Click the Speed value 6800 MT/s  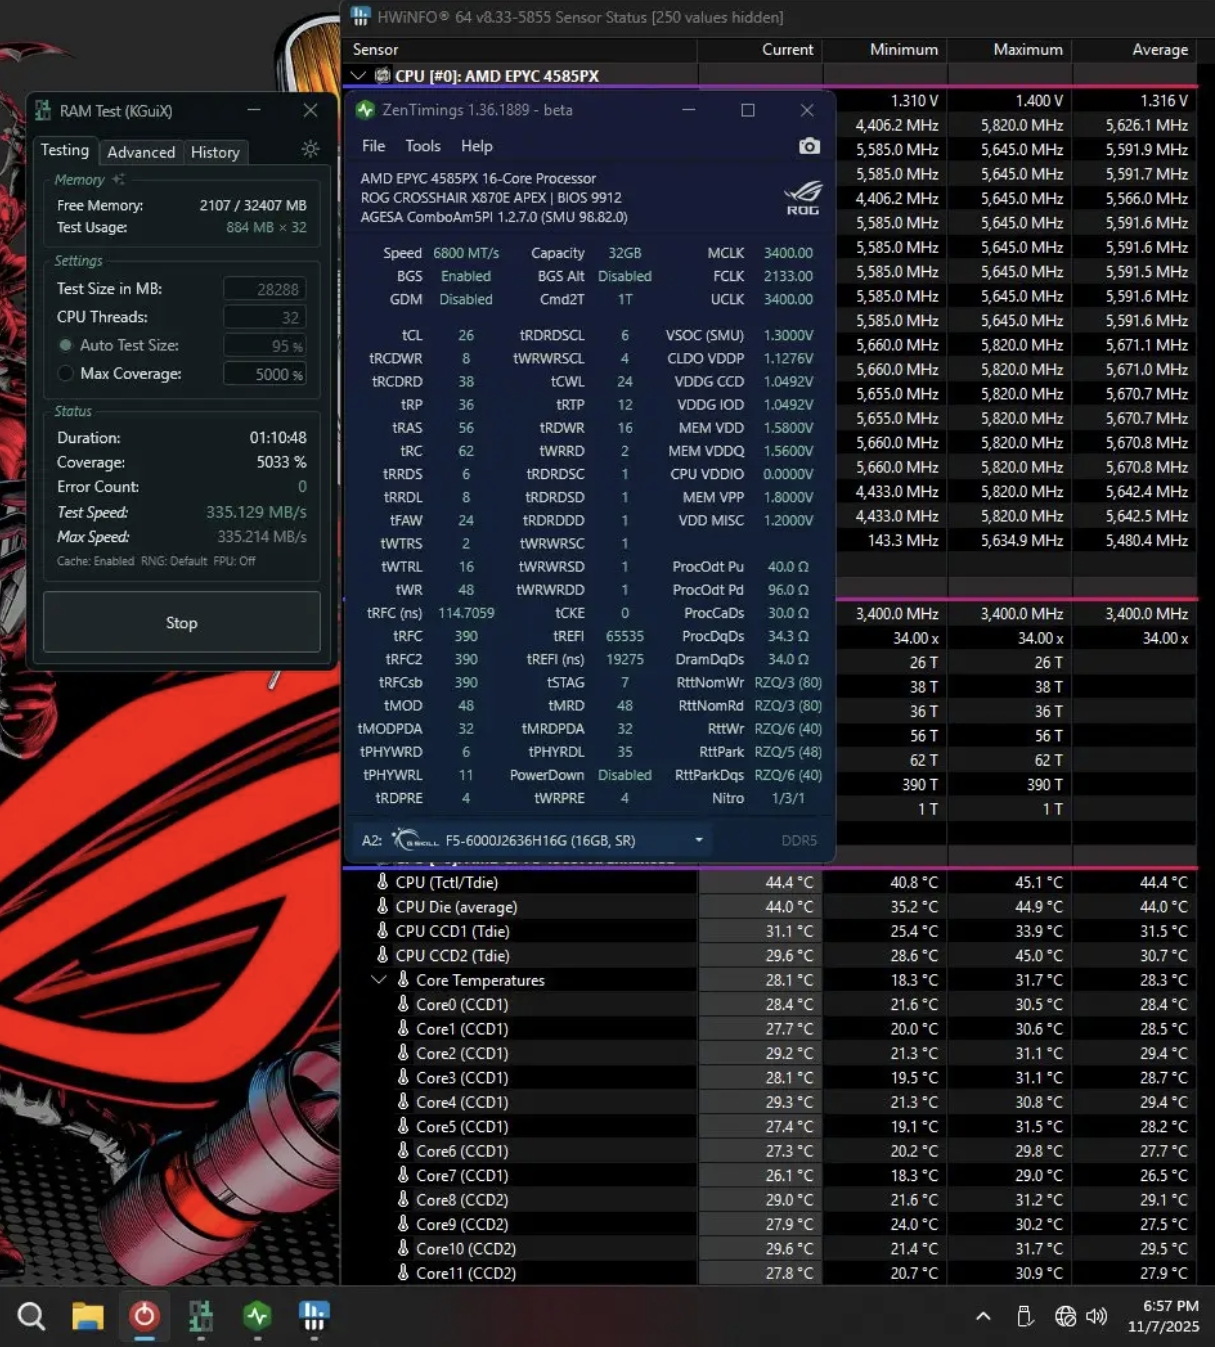pyautogui.click(x=466, y=253)
